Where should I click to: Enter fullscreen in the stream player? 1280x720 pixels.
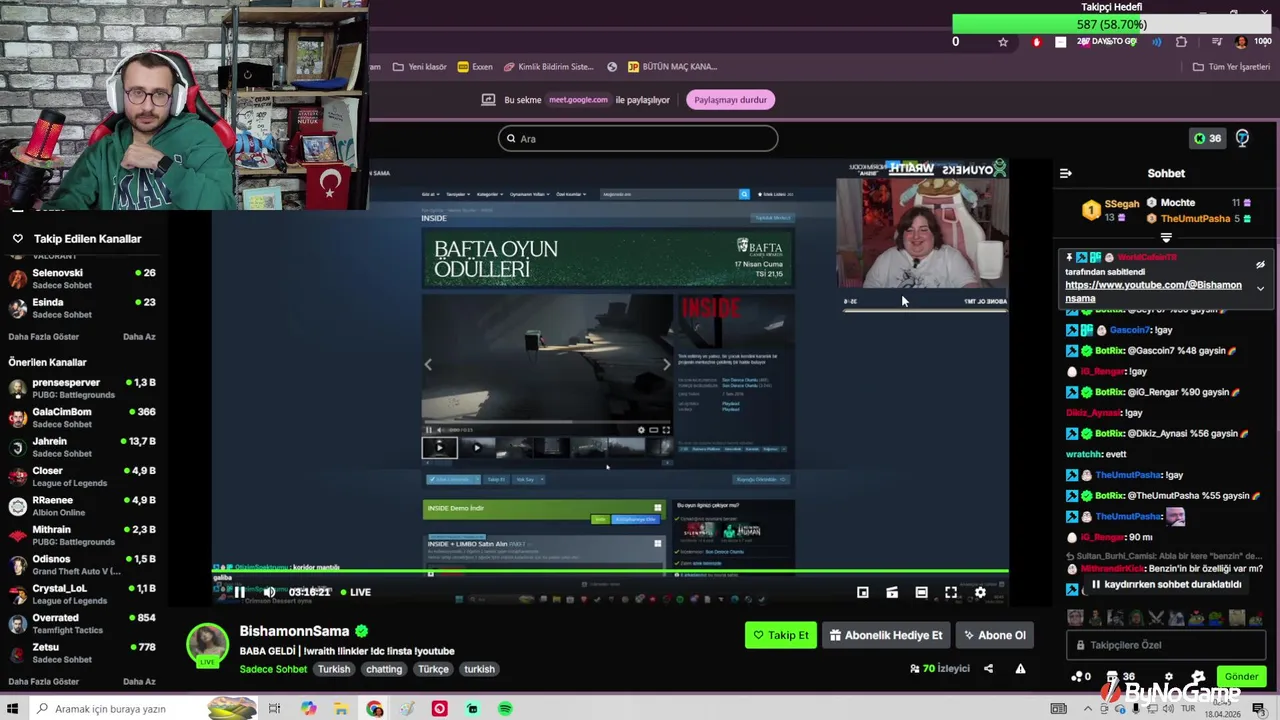pyautogui.click(x=951, y=592)
